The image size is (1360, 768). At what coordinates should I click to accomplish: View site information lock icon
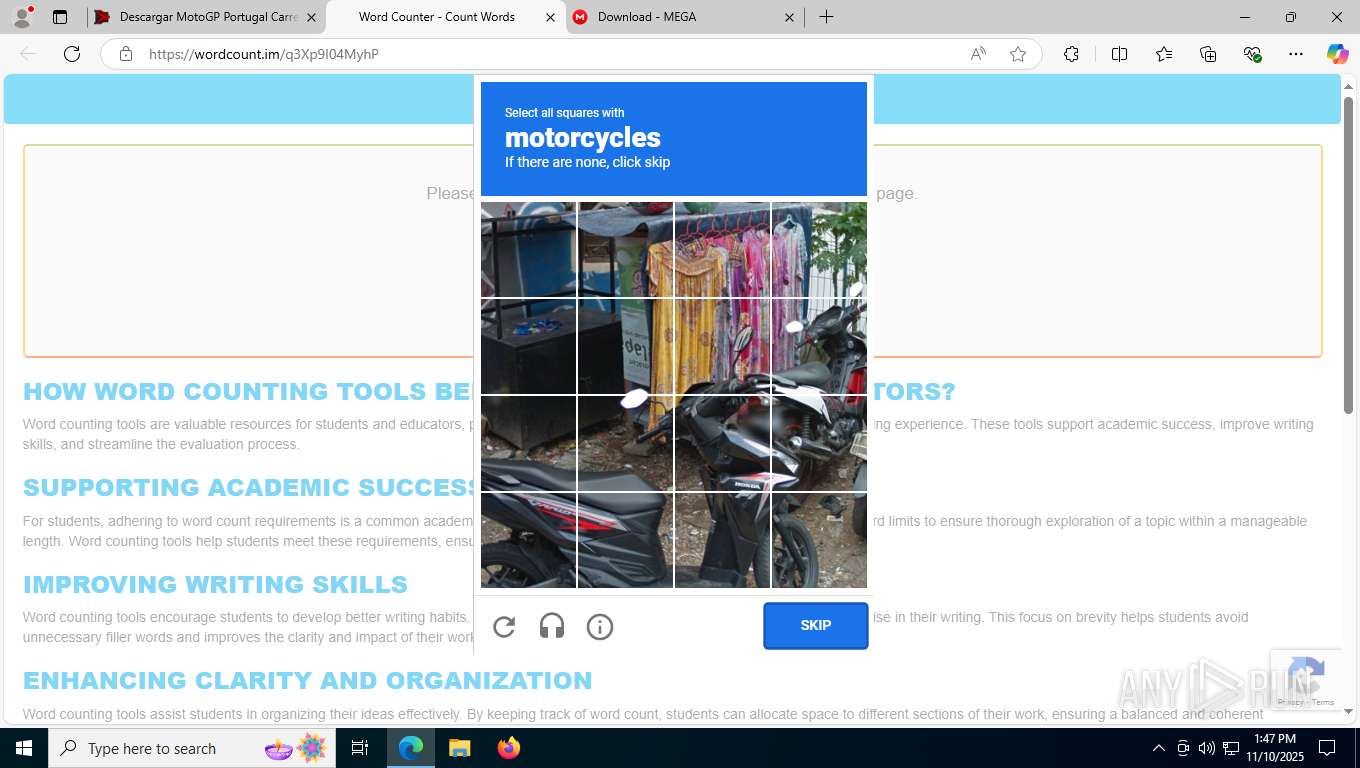126,54
